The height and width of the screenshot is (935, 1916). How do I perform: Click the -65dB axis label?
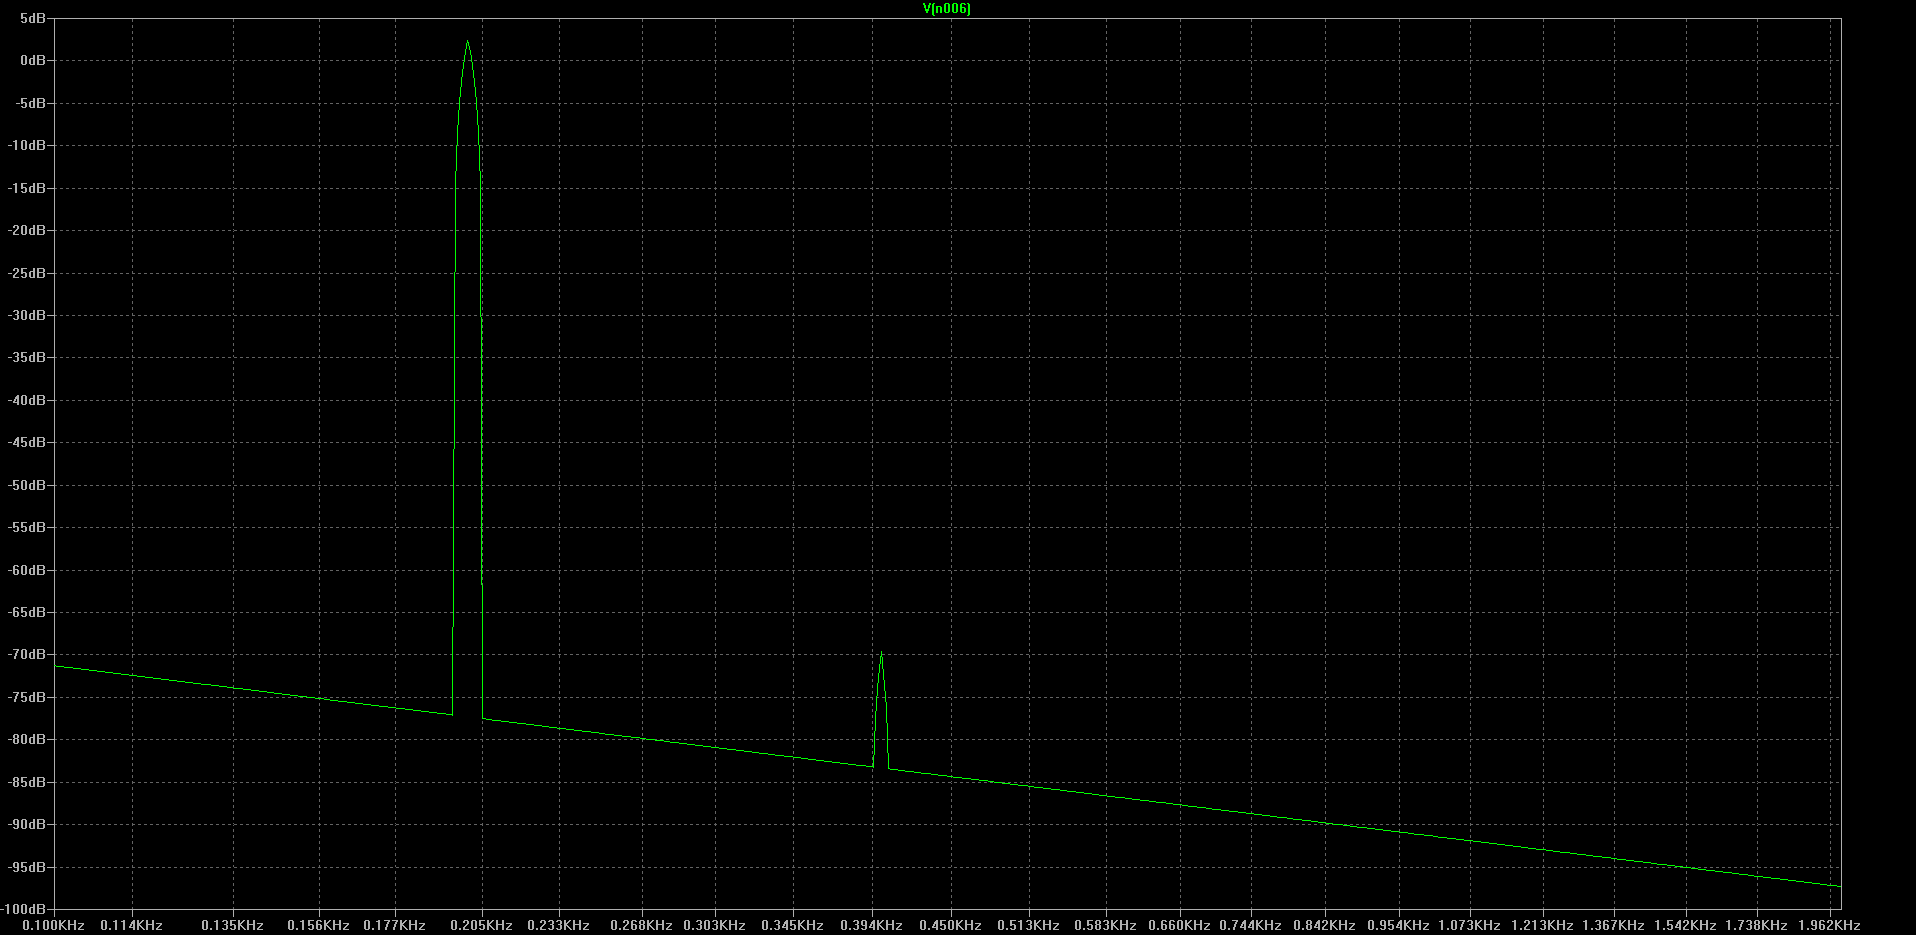click(x=27, y=612)
